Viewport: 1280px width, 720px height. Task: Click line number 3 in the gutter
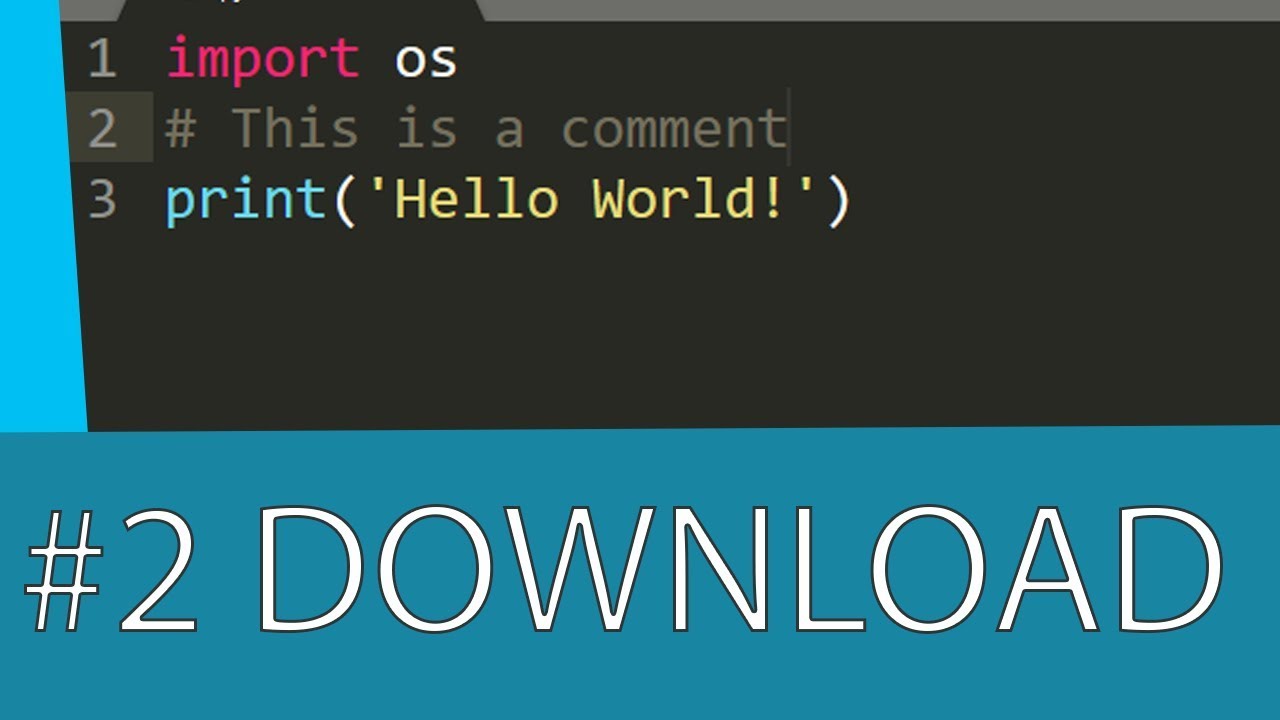pyautogui.click(x=102, y=200)
